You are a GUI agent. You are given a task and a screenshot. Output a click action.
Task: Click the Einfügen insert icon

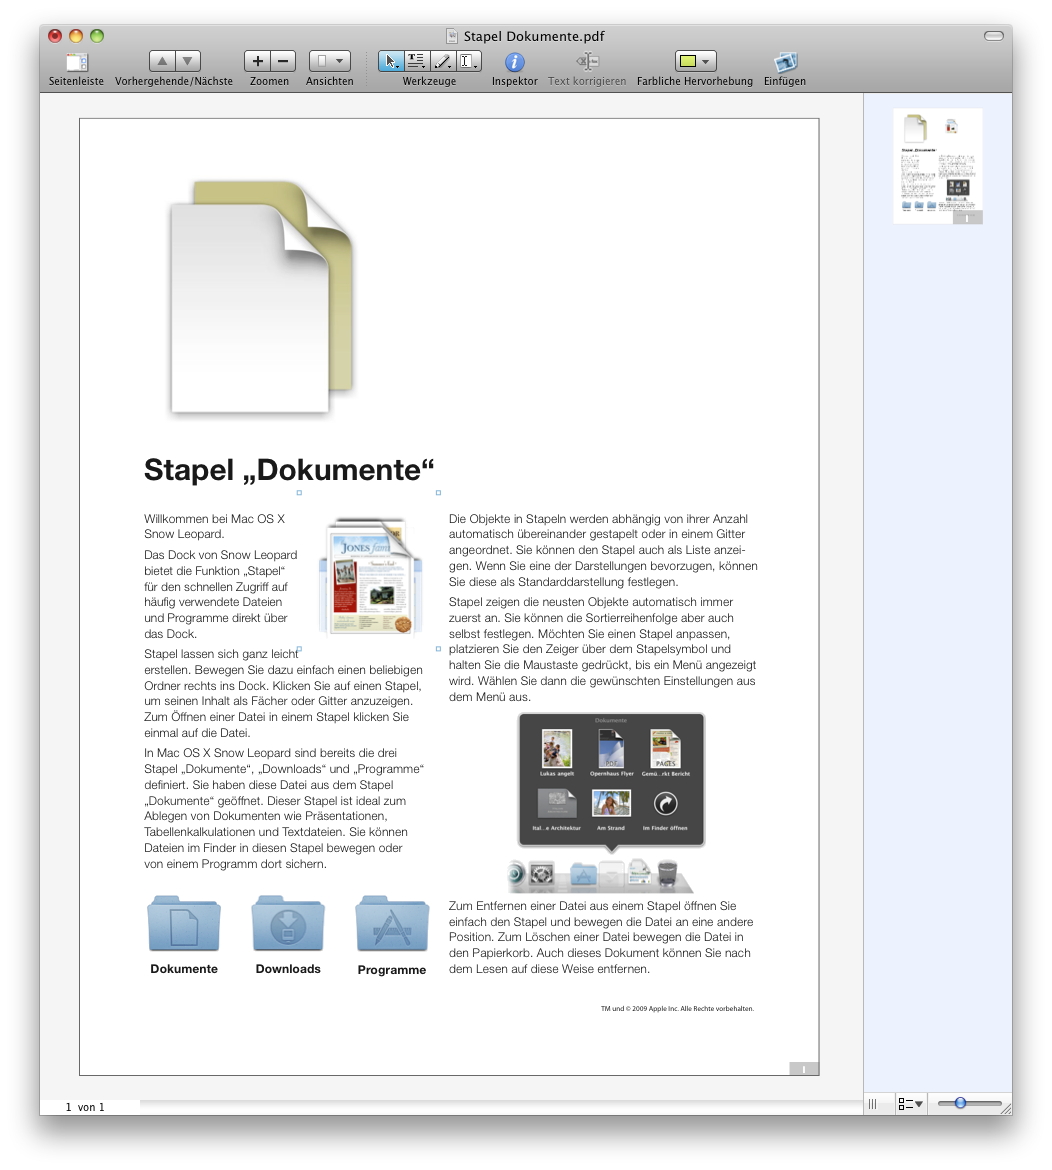tap(785, 62)
